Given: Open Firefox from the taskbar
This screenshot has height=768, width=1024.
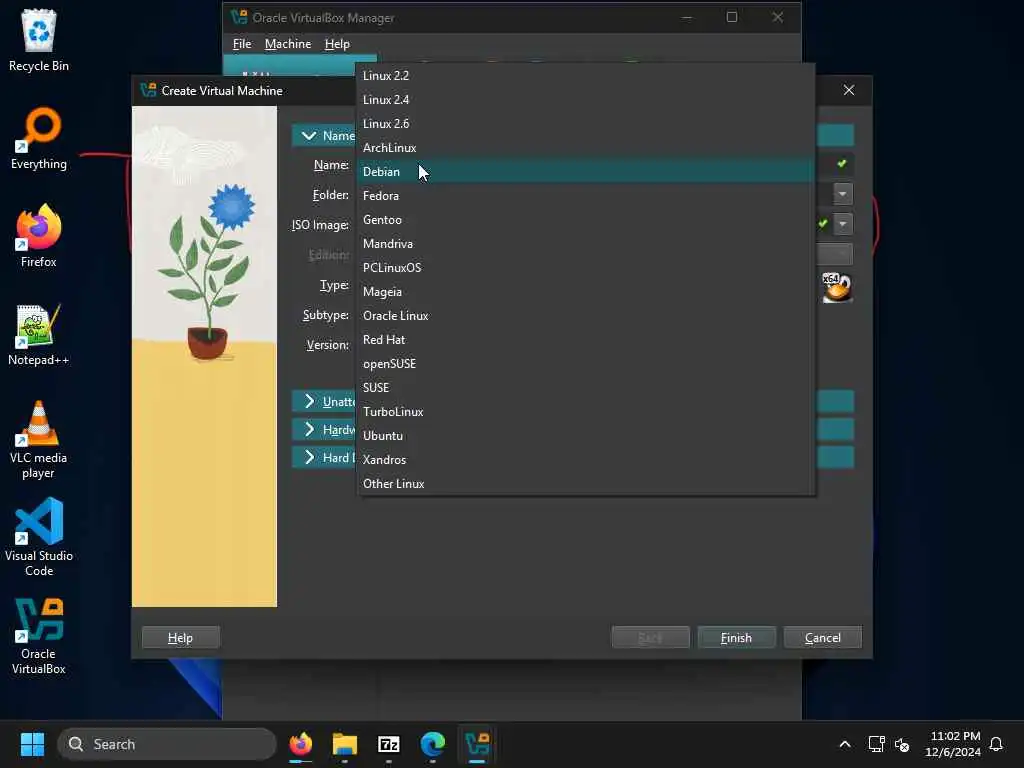Looking at the screenshot, I should coord(300,744).
